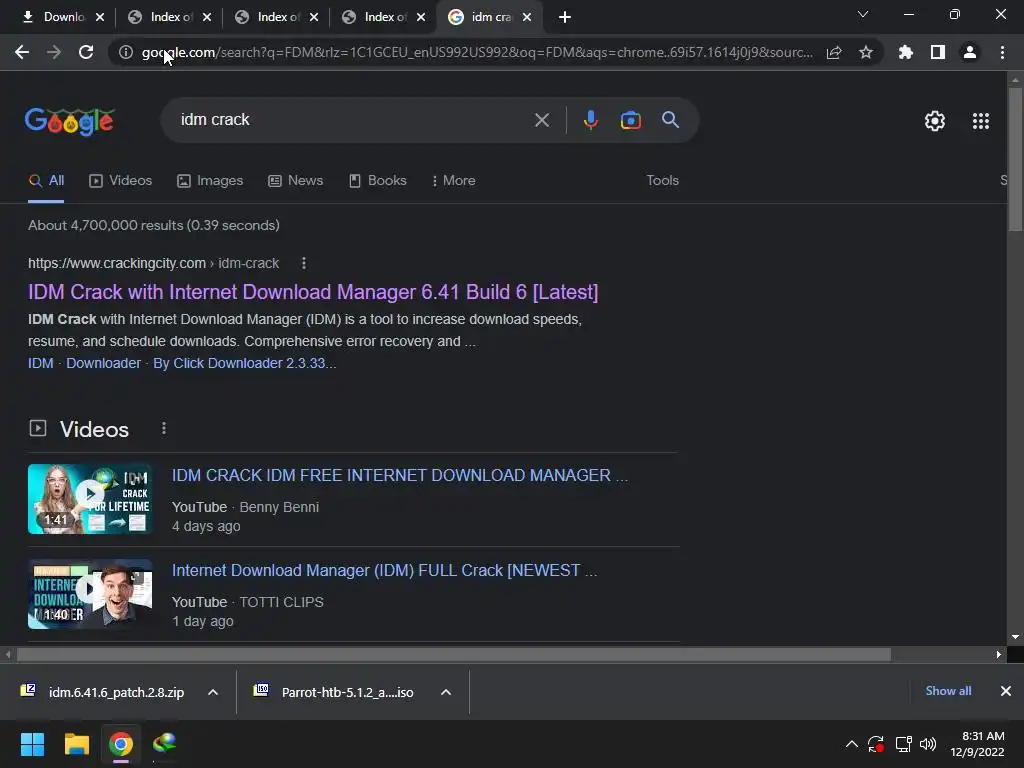Screen dimensions: 1024x768
Task: Close the Downloads tab
Action: (x=100, y=17)
